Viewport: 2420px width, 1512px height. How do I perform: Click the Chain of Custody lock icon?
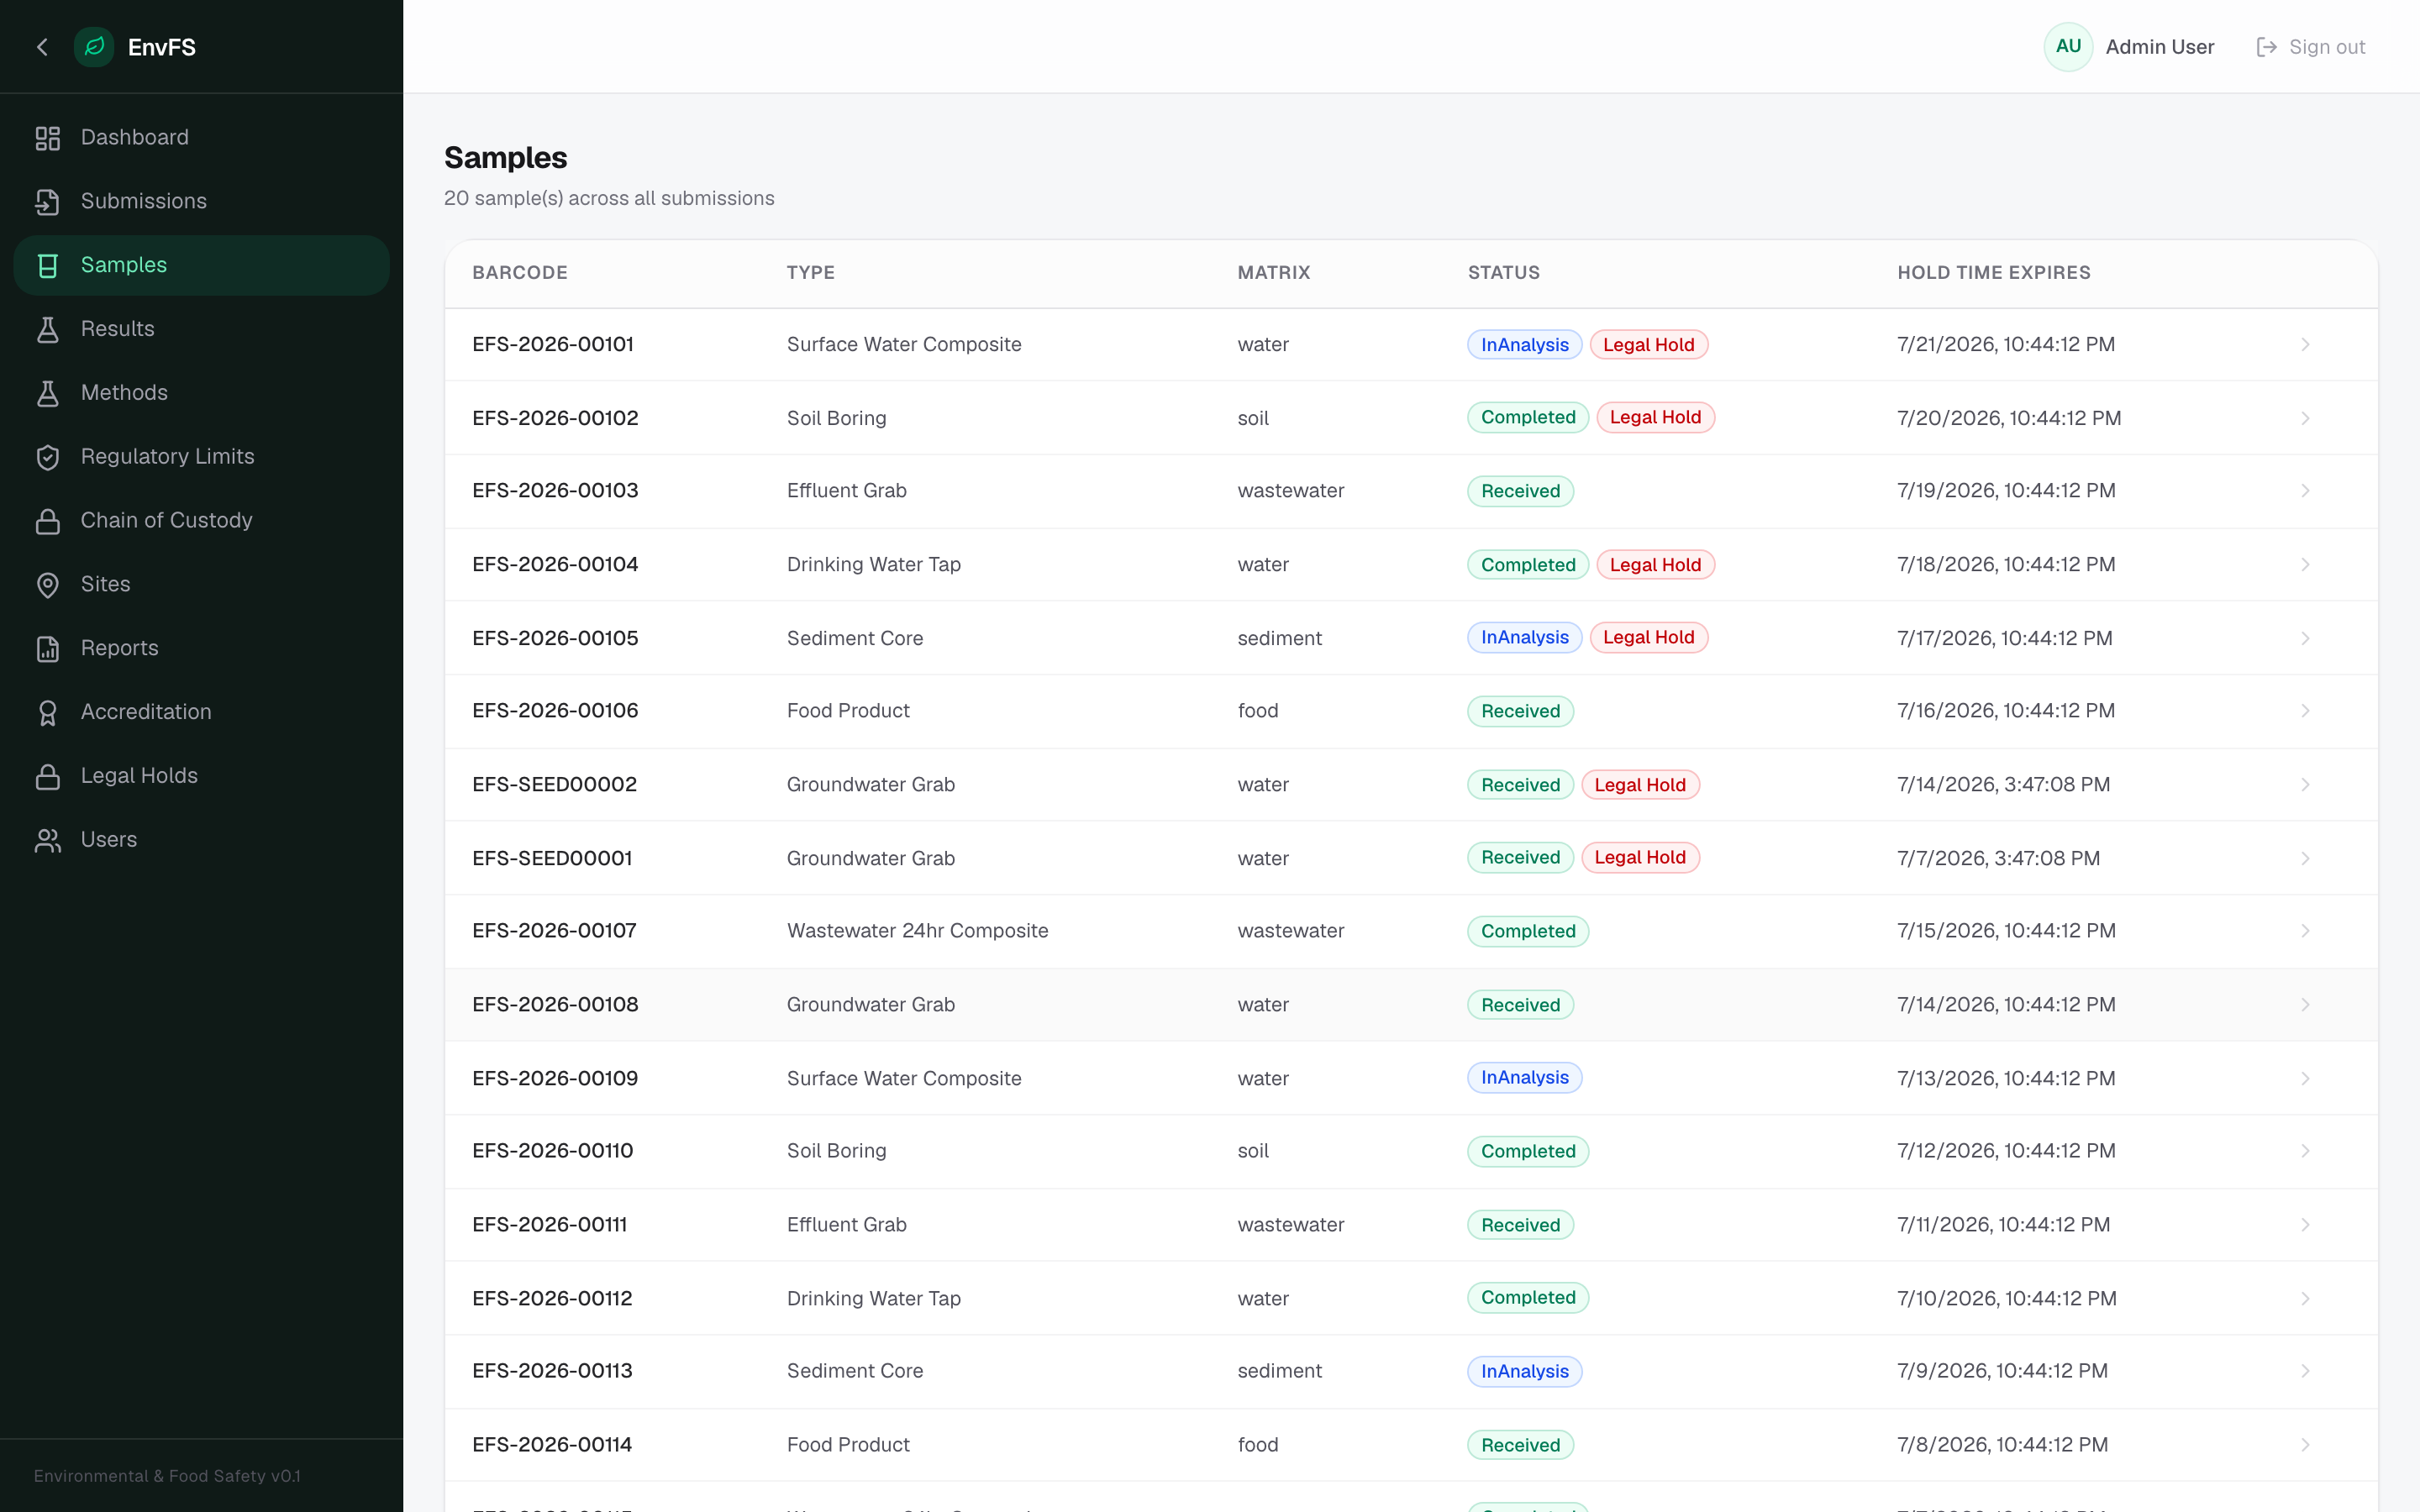(x=47, y=521)
